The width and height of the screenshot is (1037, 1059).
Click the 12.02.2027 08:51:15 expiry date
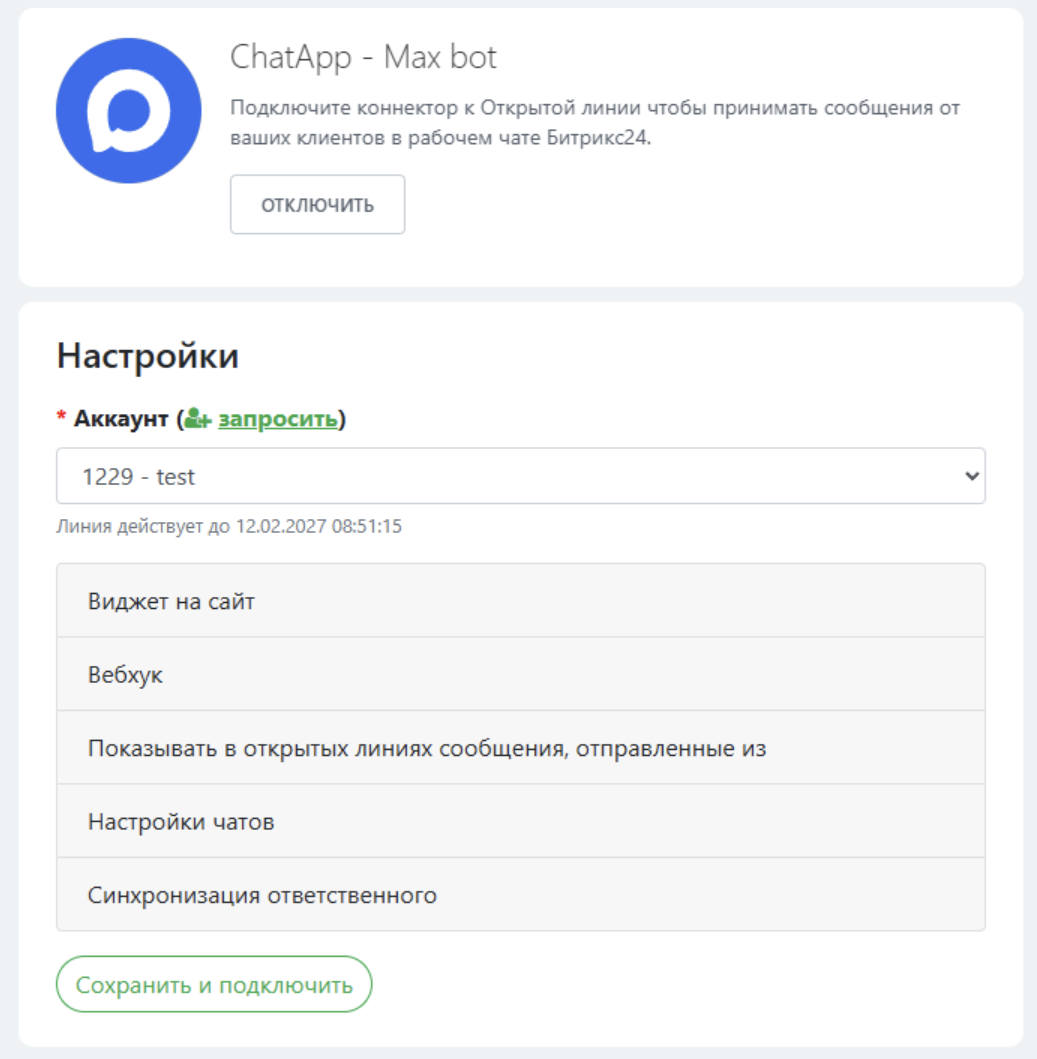point(318,526)
